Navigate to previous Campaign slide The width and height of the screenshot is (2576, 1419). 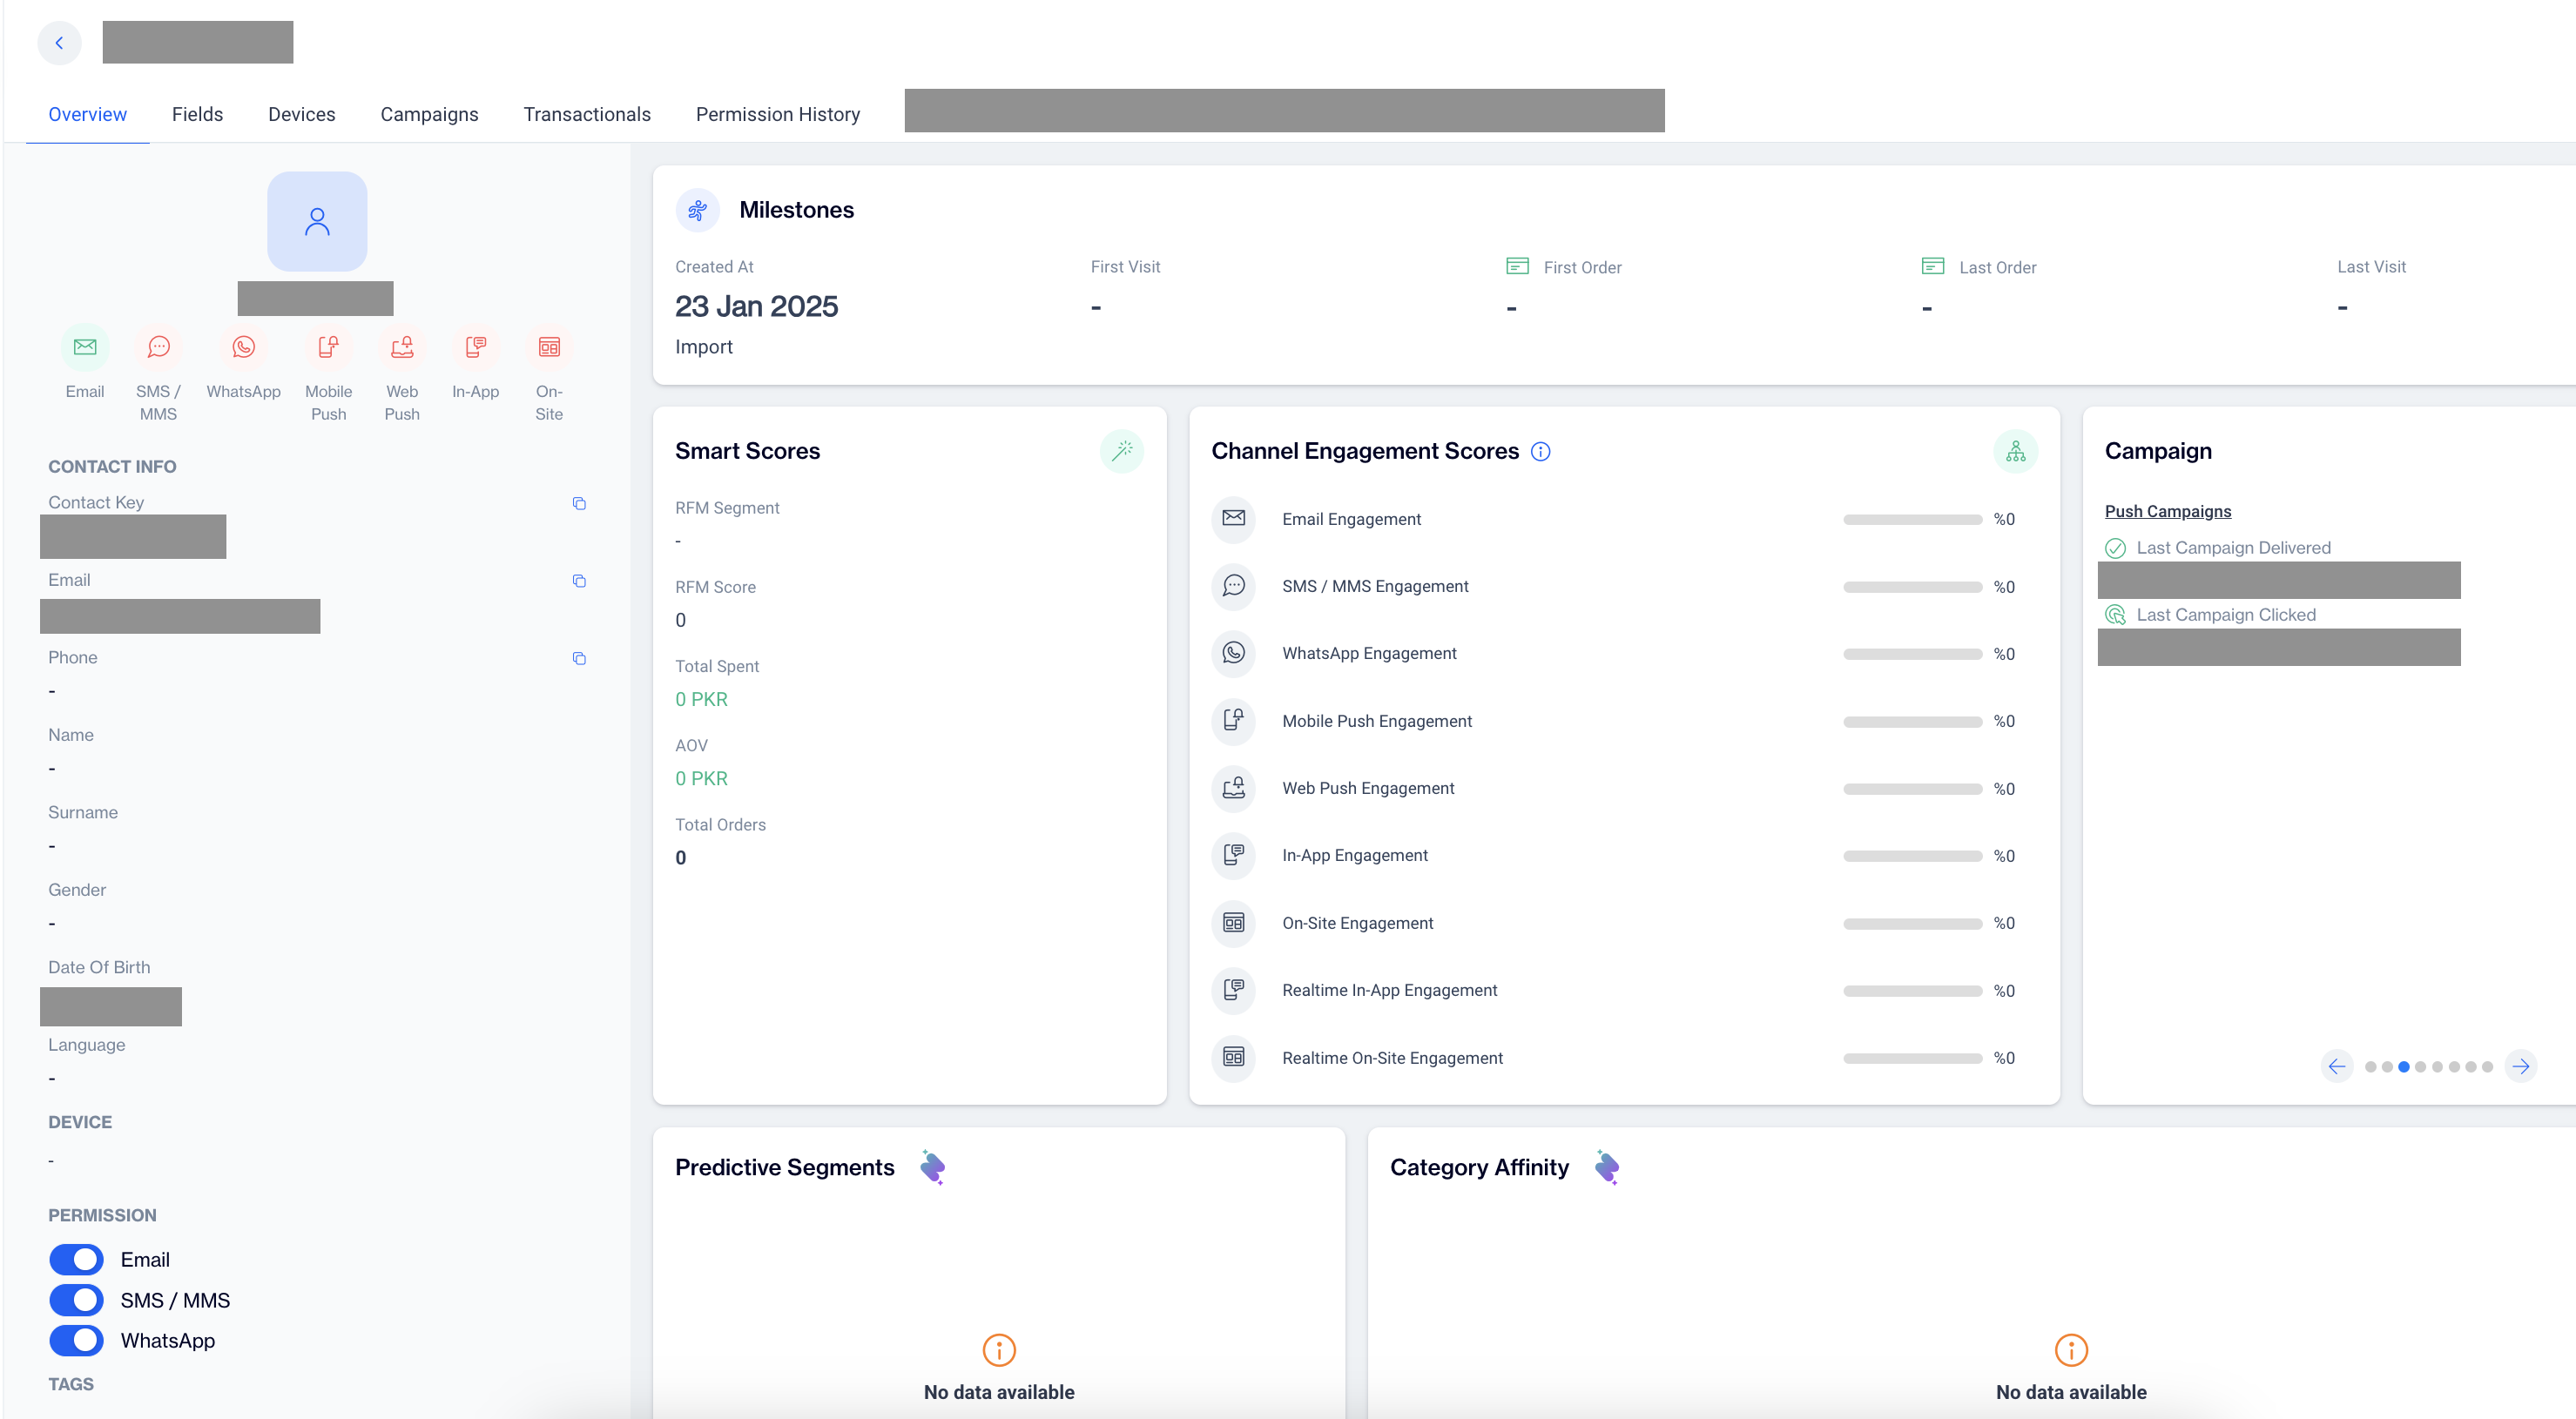pyautogui.click(x=2337, y=1064)
